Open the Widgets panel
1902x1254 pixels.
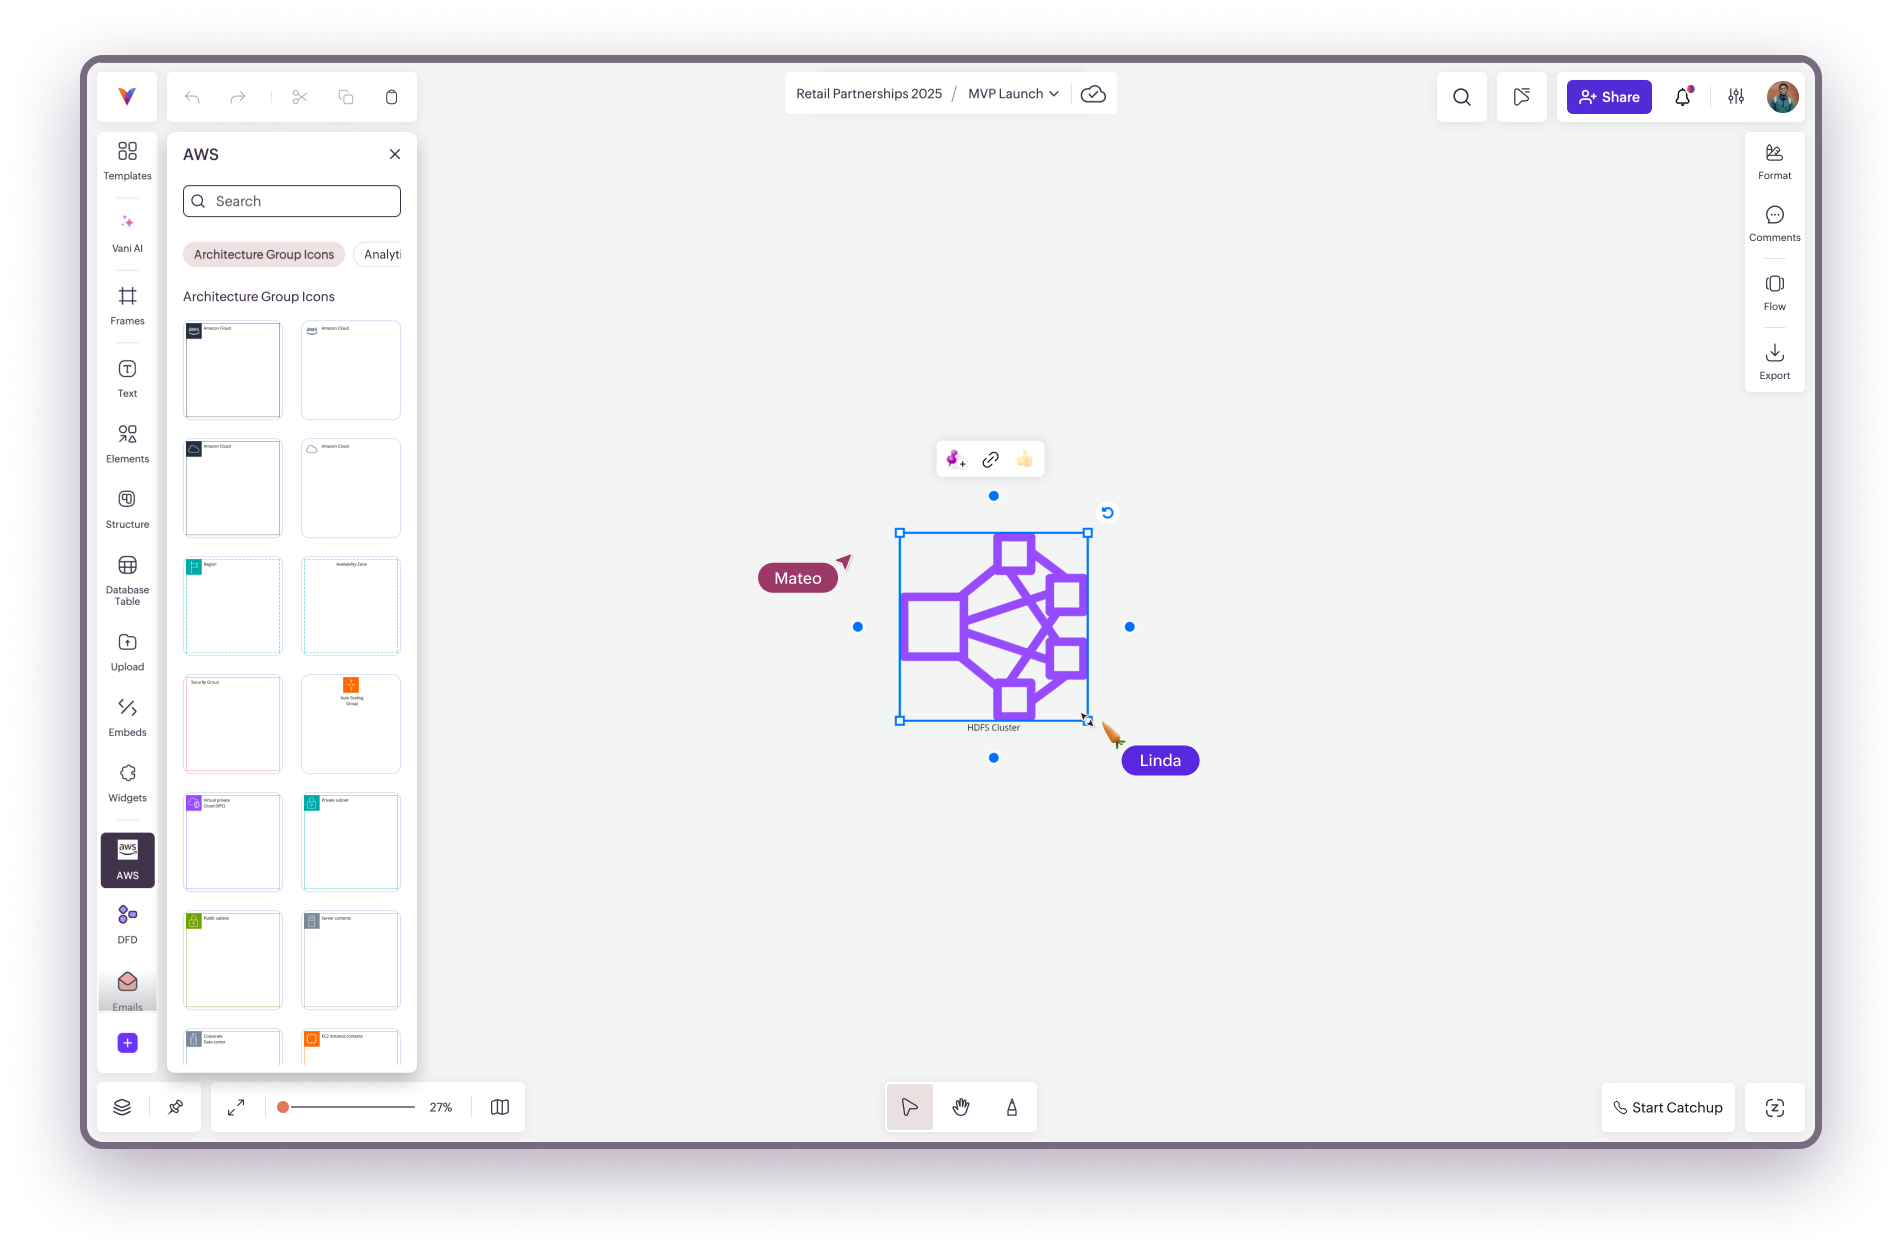128,783
